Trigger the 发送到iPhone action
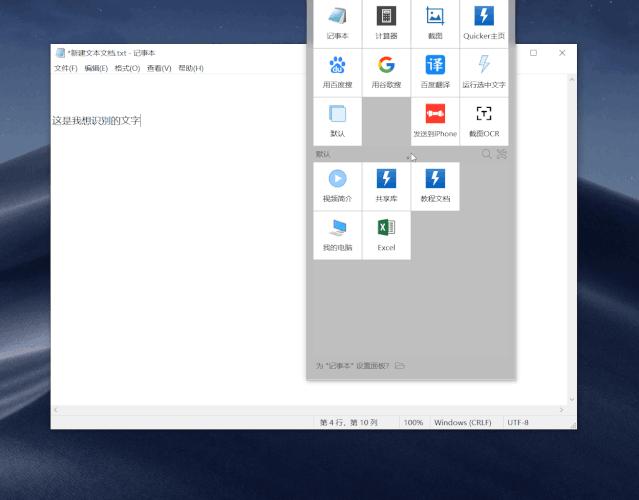 click(435, 121)
